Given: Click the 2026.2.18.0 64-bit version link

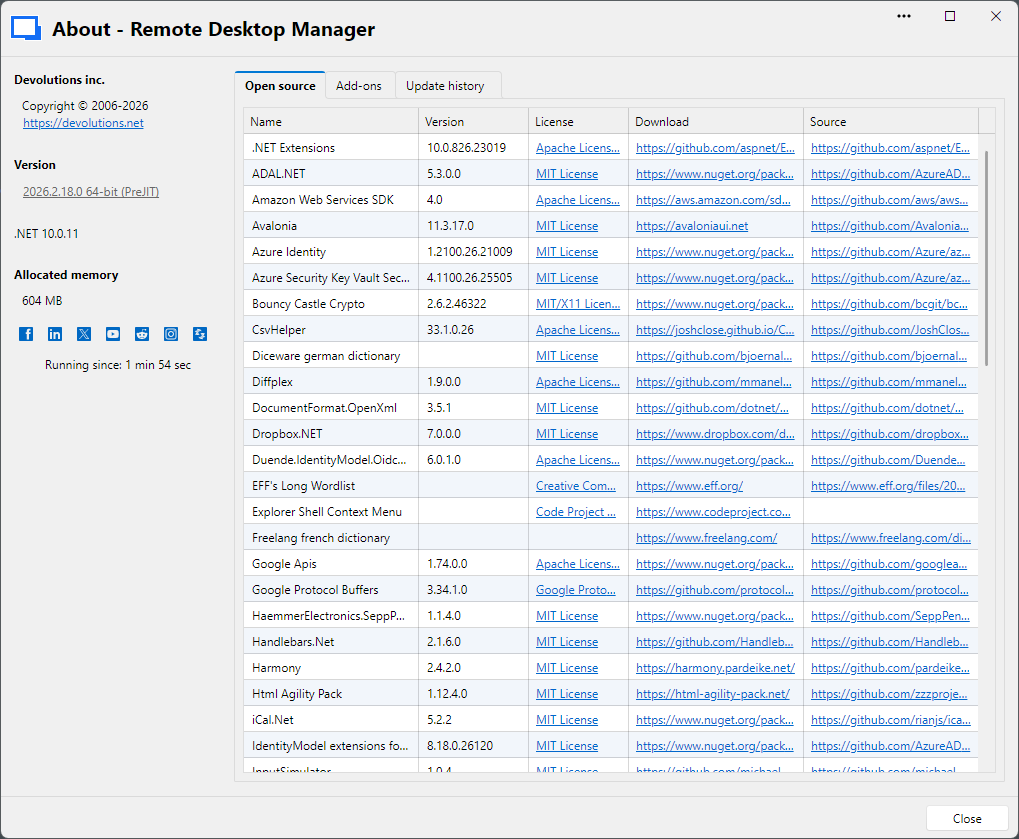Looking at the screenshot, I should [91, 192].
